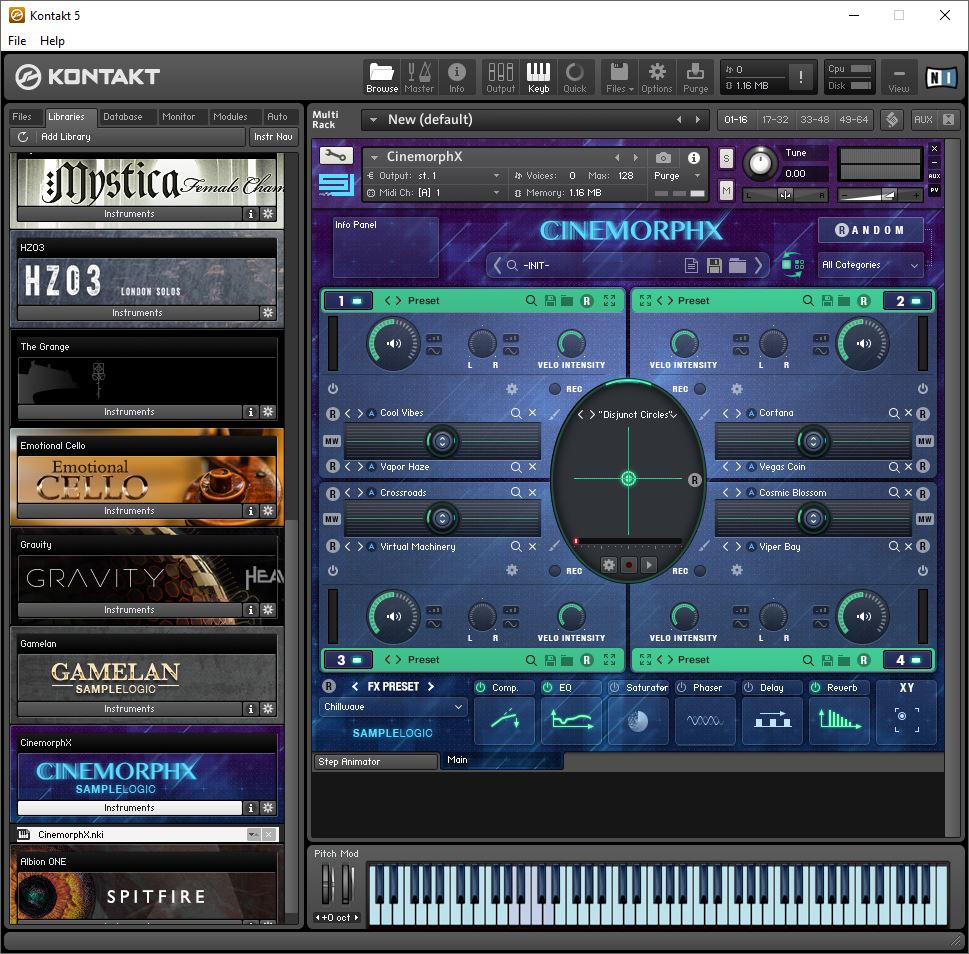Viewport: 969px width, 954px height.
Task: Adjust the Cool Vibes mix slider
Action: (x=442, y=441)
